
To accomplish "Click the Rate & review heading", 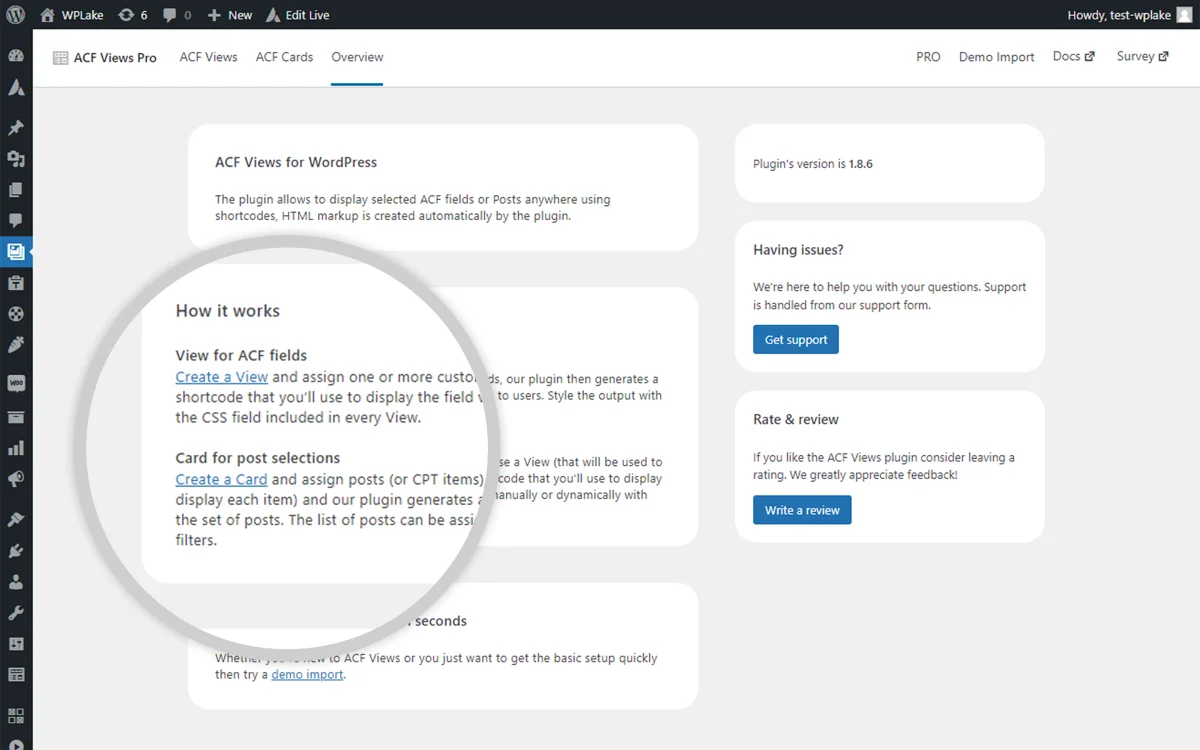I will click(796, 420).
